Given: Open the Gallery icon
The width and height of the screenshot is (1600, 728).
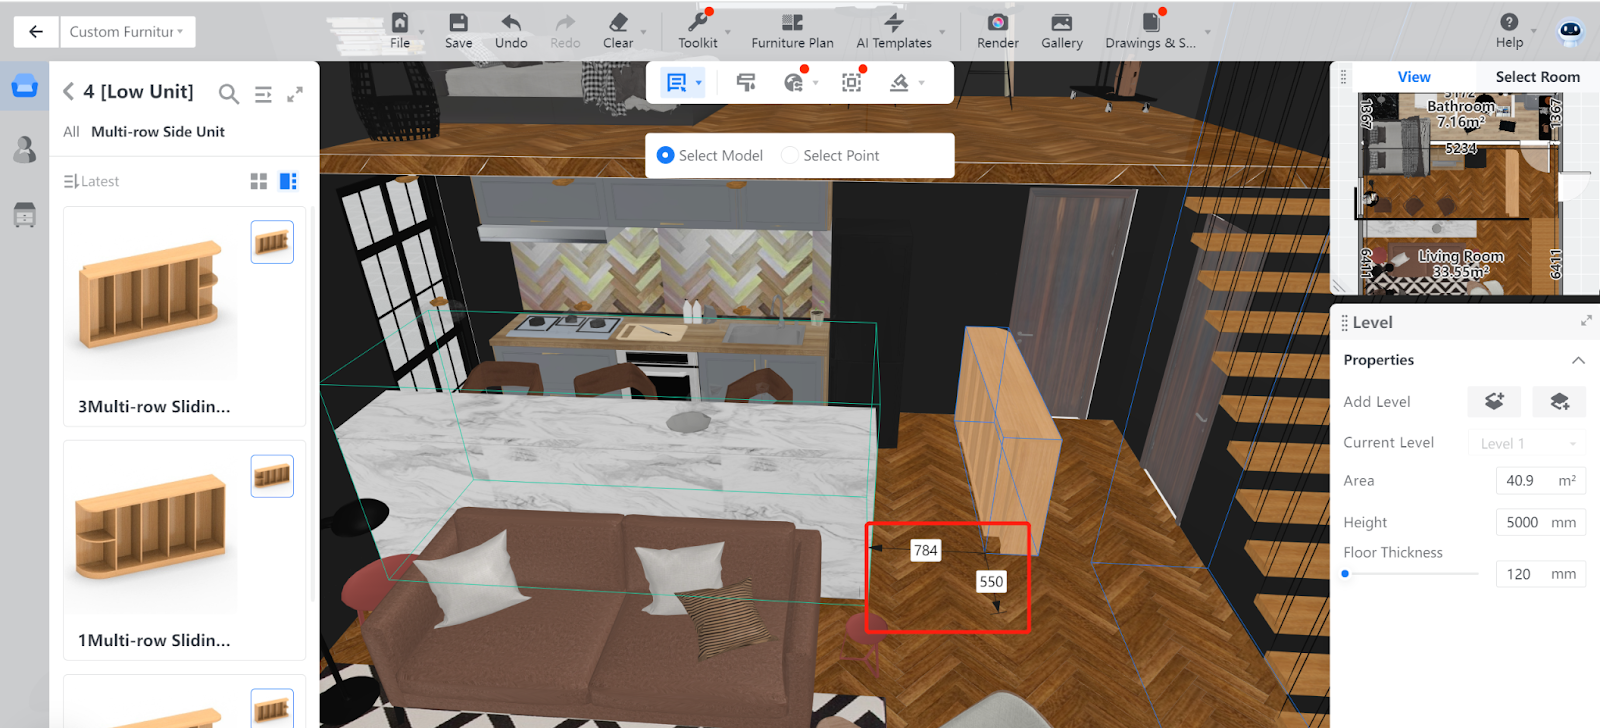Looking at the screenshot, I should [x=1061, y=24].
